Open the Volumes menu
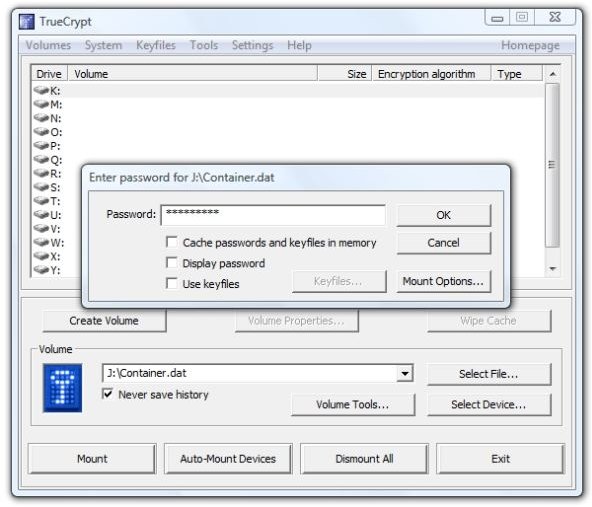Viewport: 592px width, 507px height. point(48,45)
